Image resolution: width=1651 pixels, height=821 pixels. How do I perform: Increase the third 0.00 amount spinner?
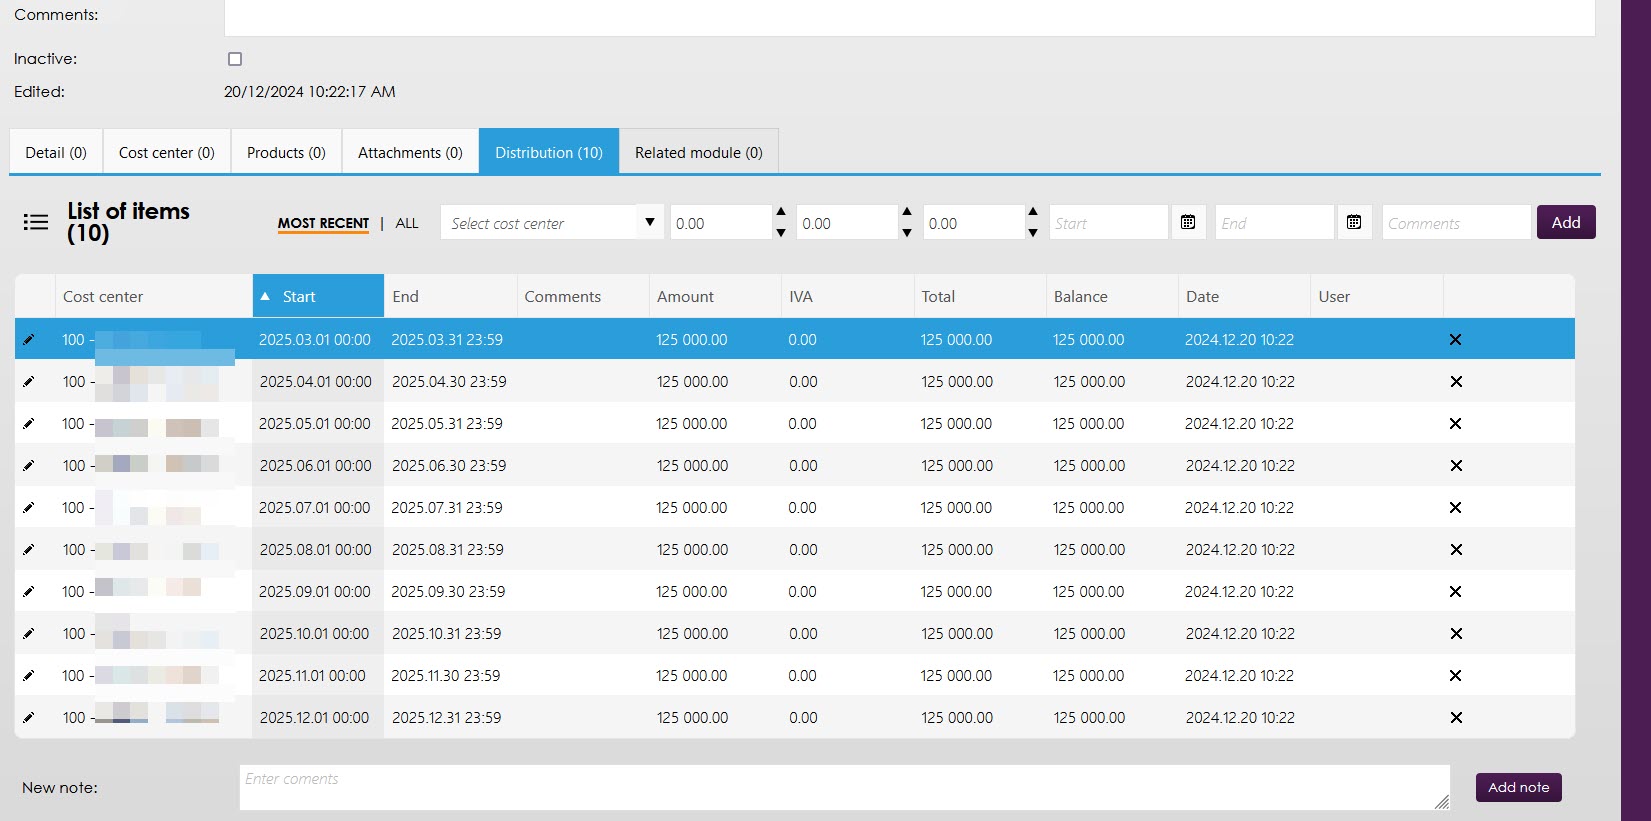[x=1033, y=212]
